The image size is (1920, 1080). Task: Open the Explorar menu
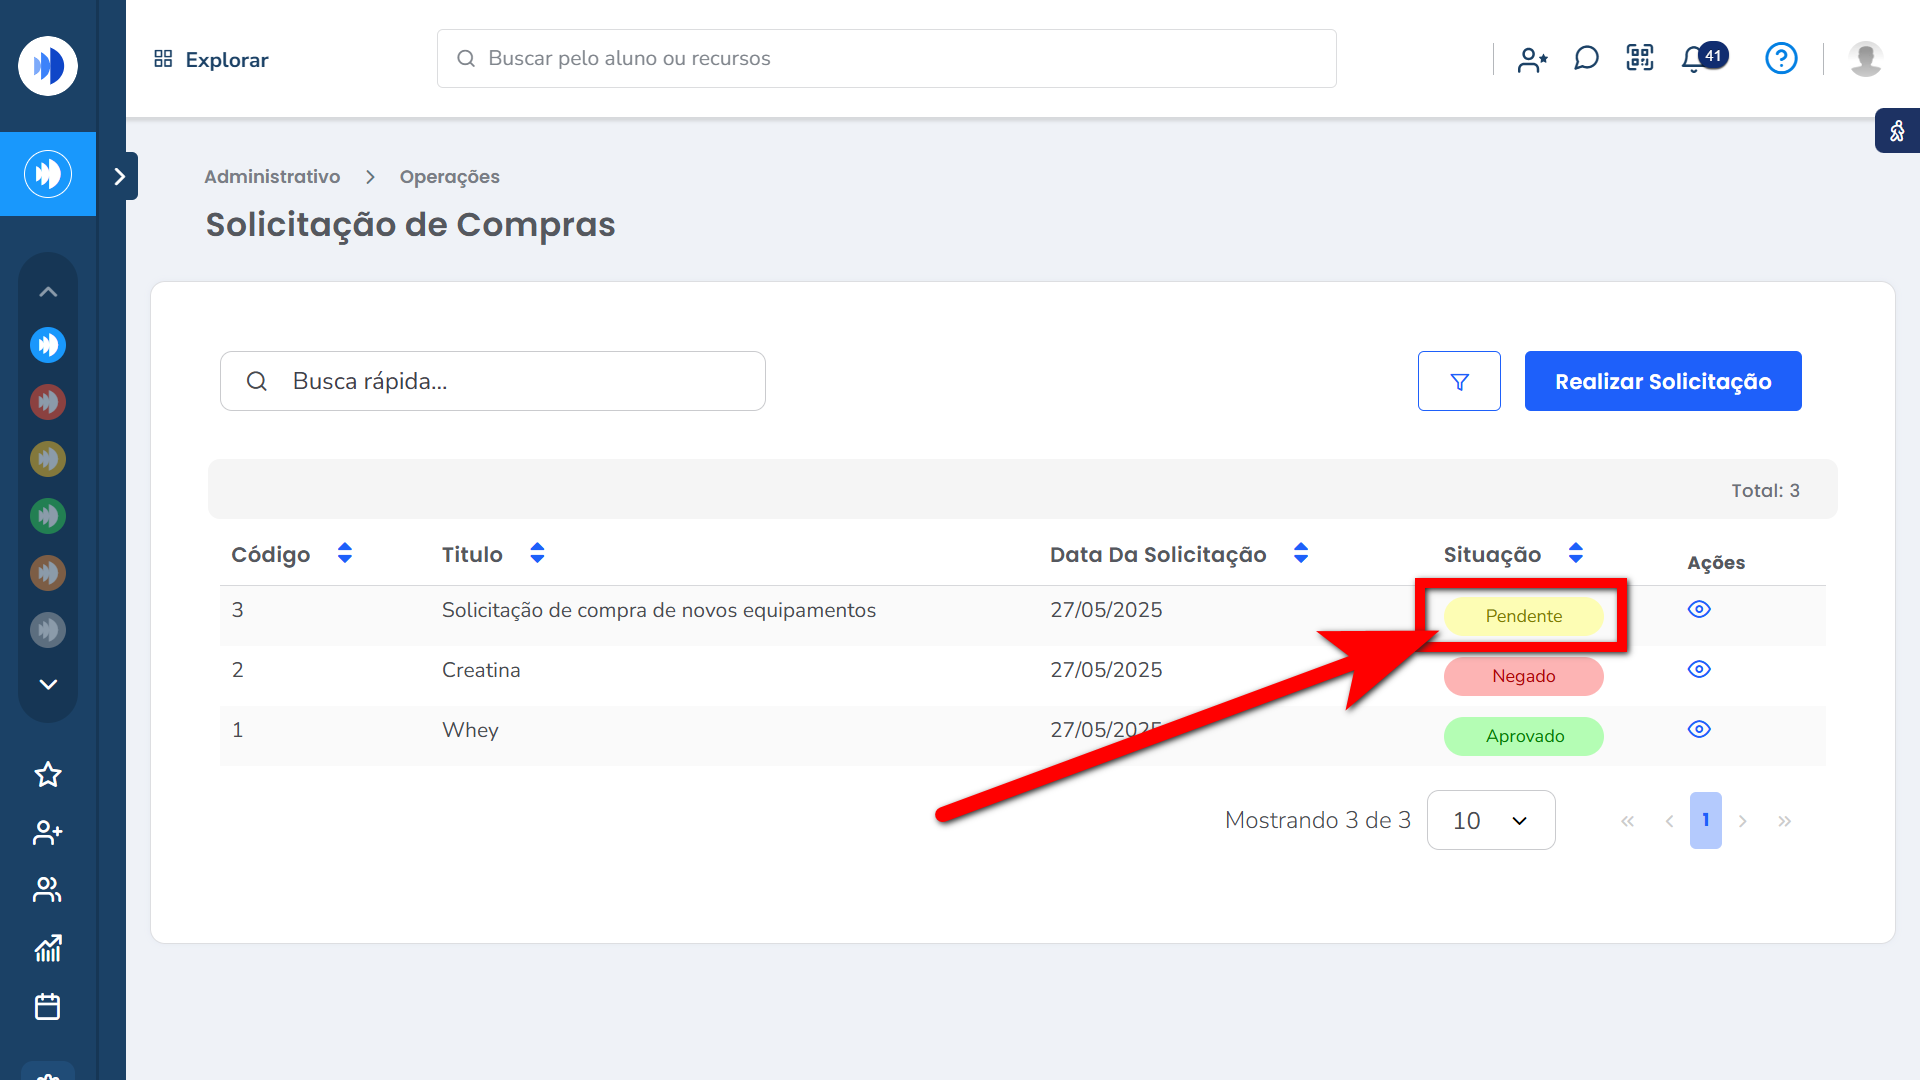211,60
